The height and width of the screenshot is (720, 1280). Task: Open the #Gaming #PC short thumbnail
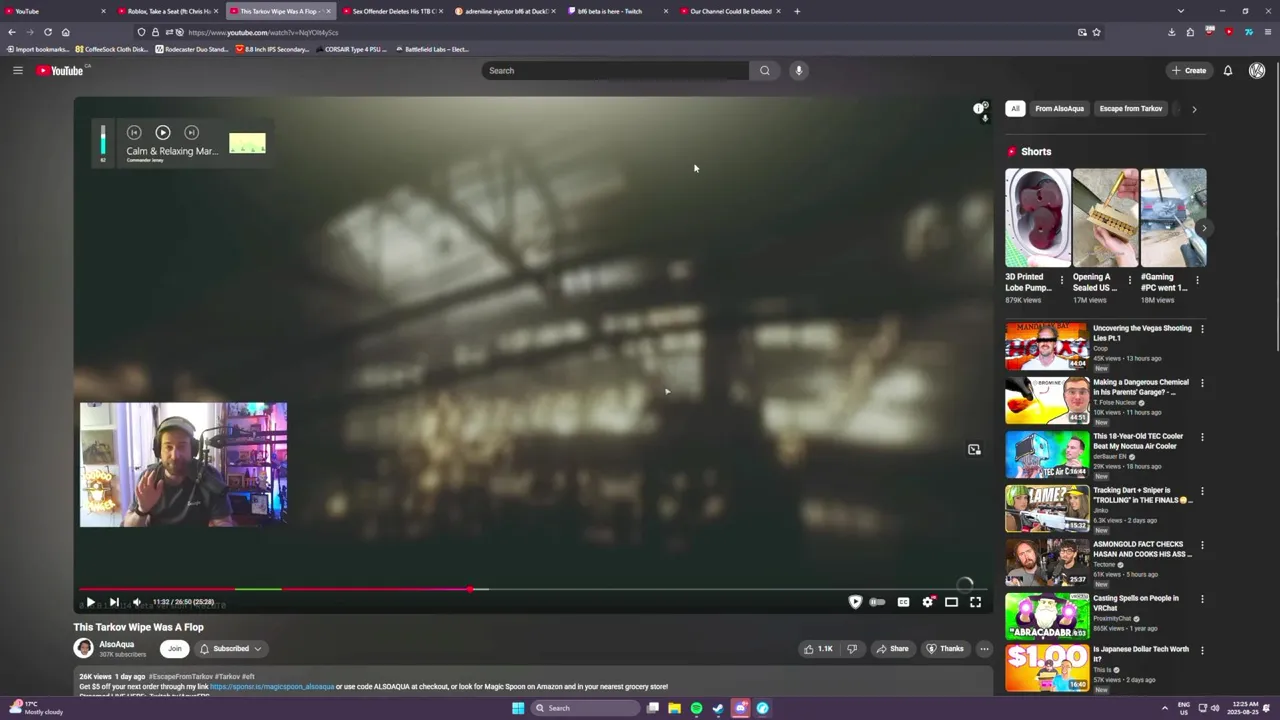(1173, 218)
